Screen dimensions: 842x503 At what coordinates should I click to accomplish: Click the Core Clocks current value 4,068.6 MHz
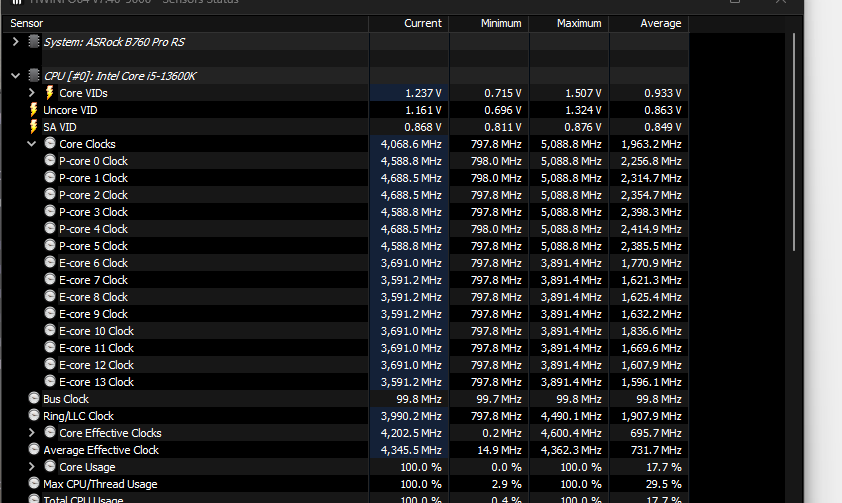[411, 144]
